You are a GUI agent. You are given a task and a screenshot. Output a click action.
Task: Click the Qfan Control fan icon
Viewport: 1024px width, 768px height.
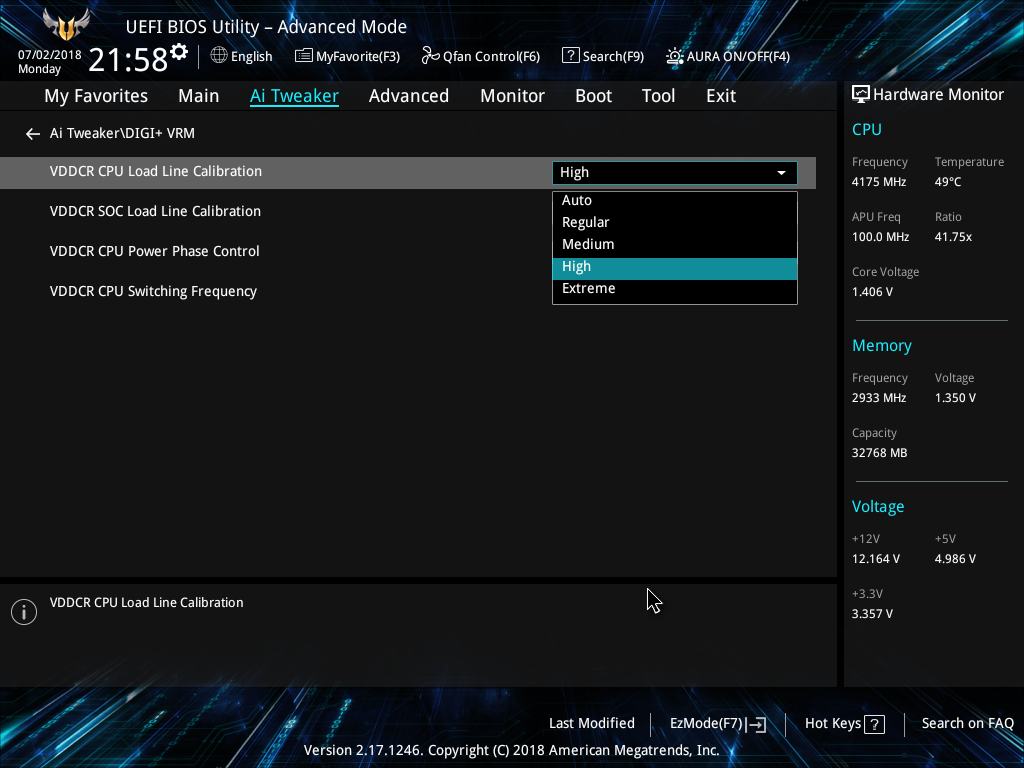(430, 56)
